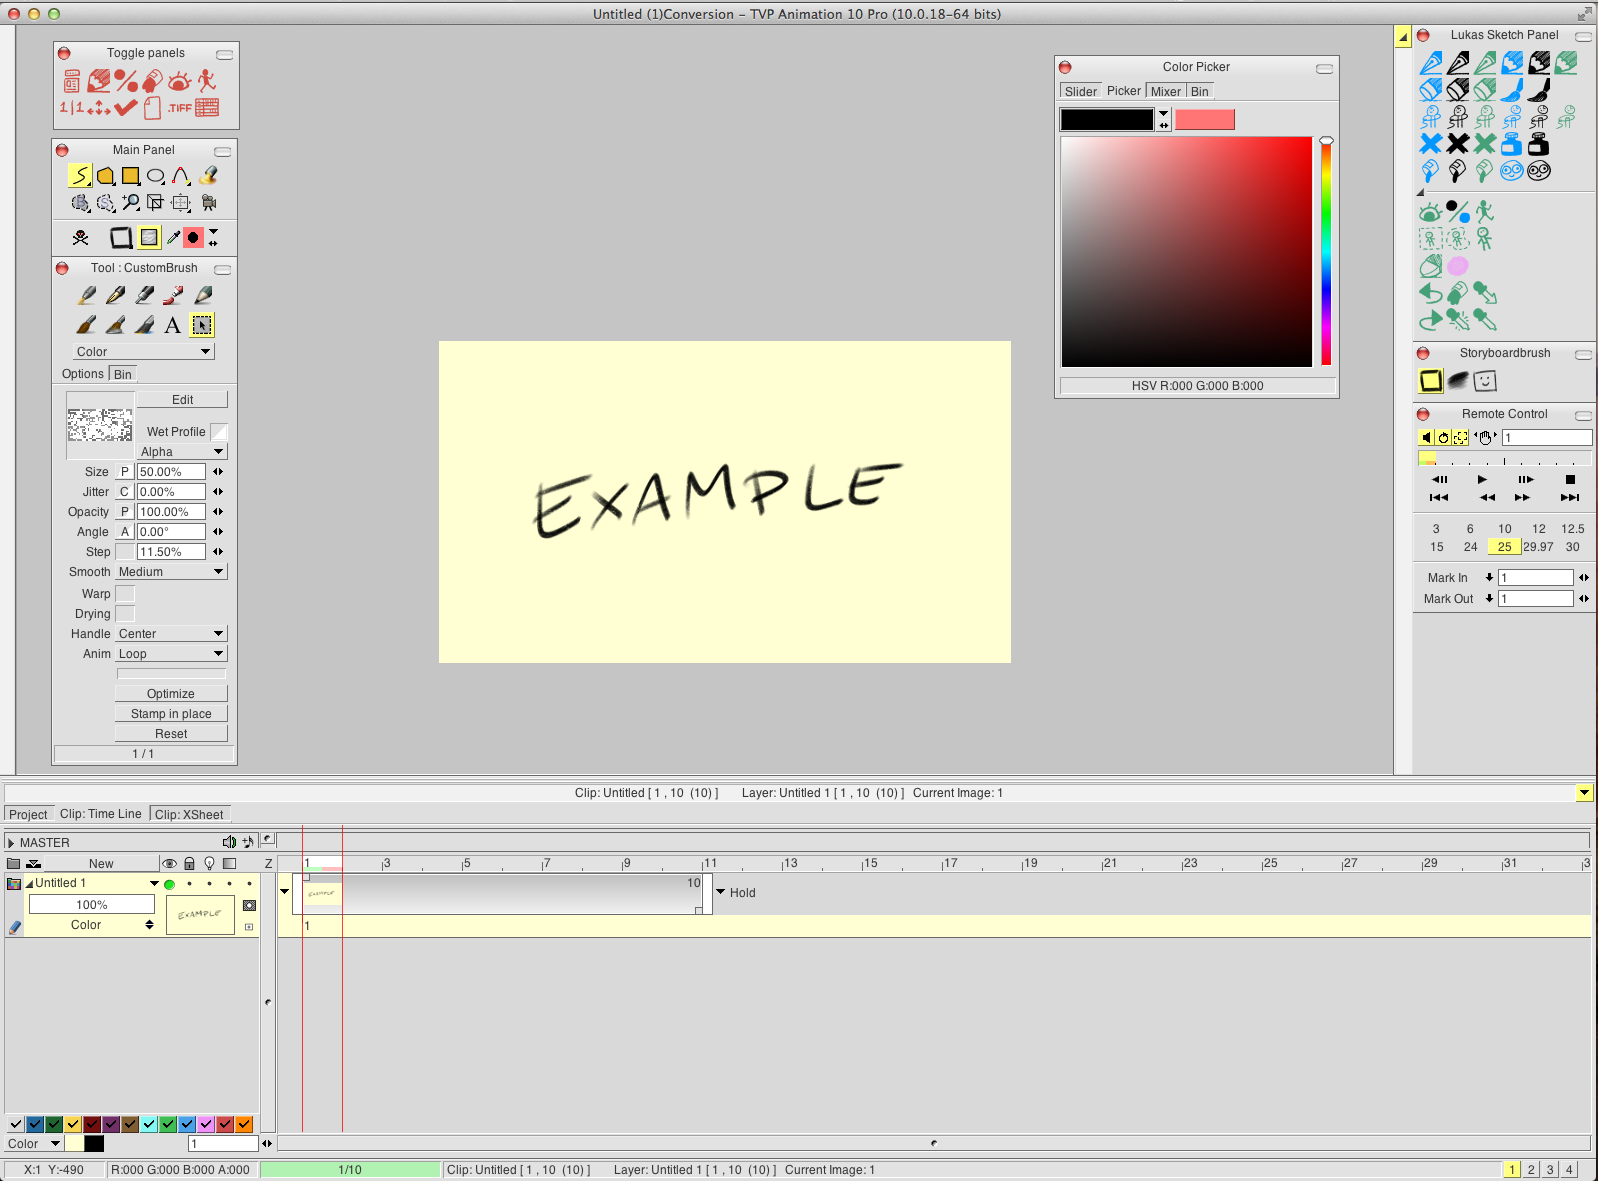Open the Bin tab in tool options
The width and height of the screenshot is (1598, 1181).
click(x=122, y=374)
